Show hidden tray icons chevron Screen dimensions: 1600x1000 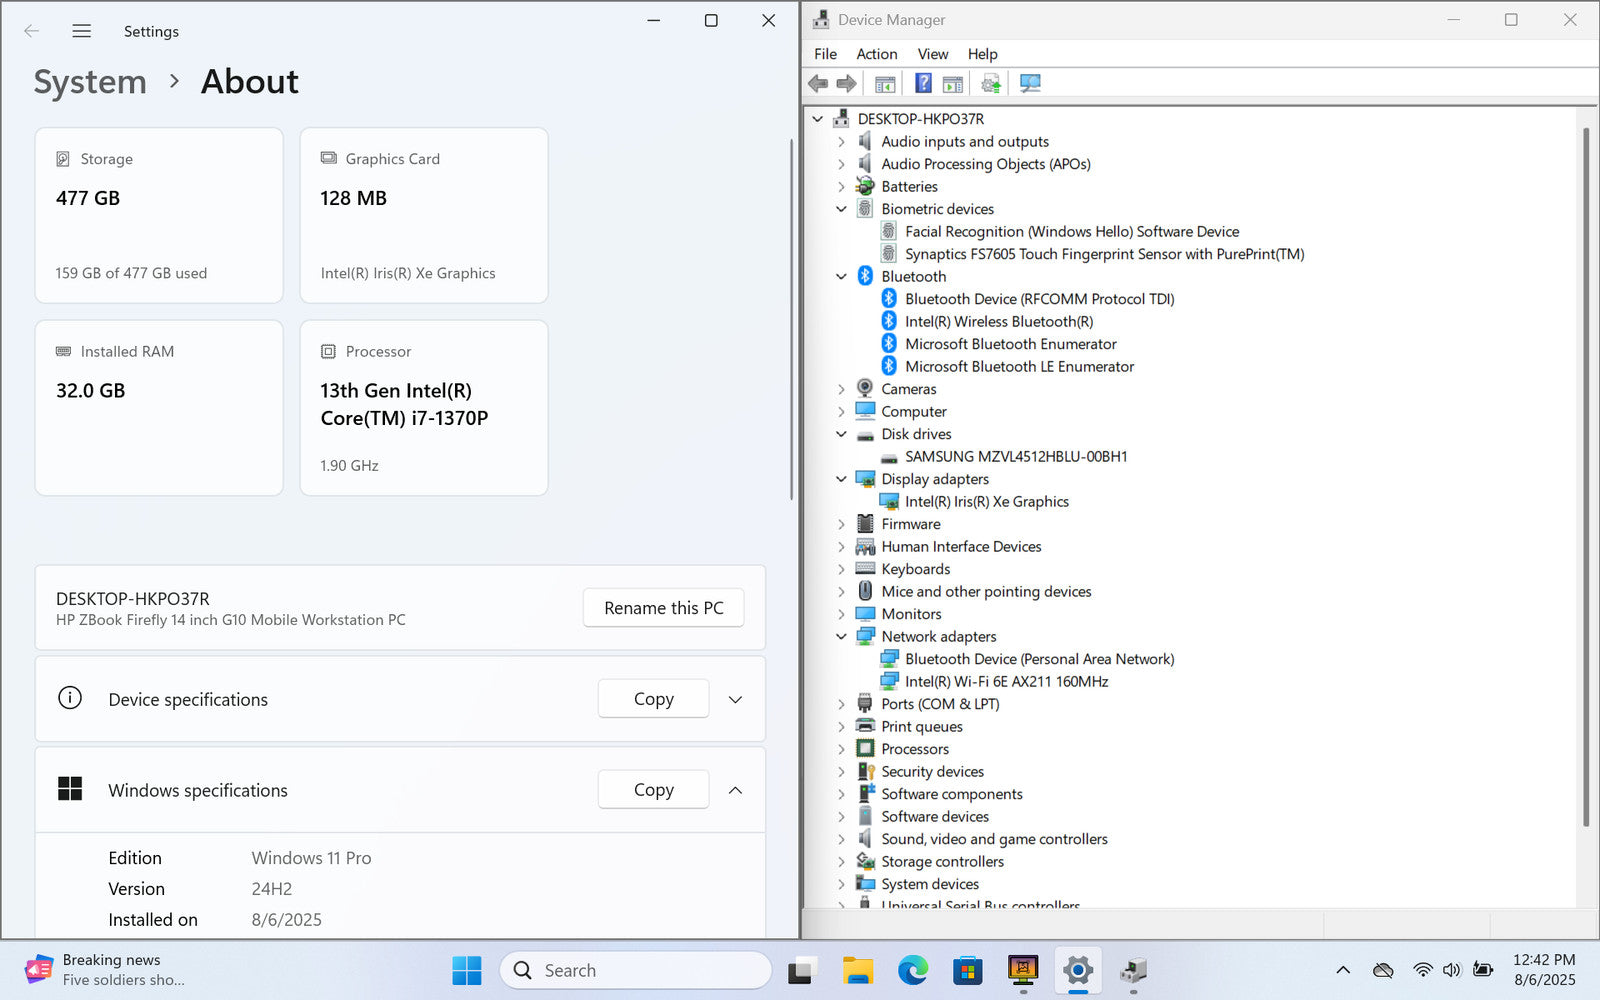tap(1343, 970)
